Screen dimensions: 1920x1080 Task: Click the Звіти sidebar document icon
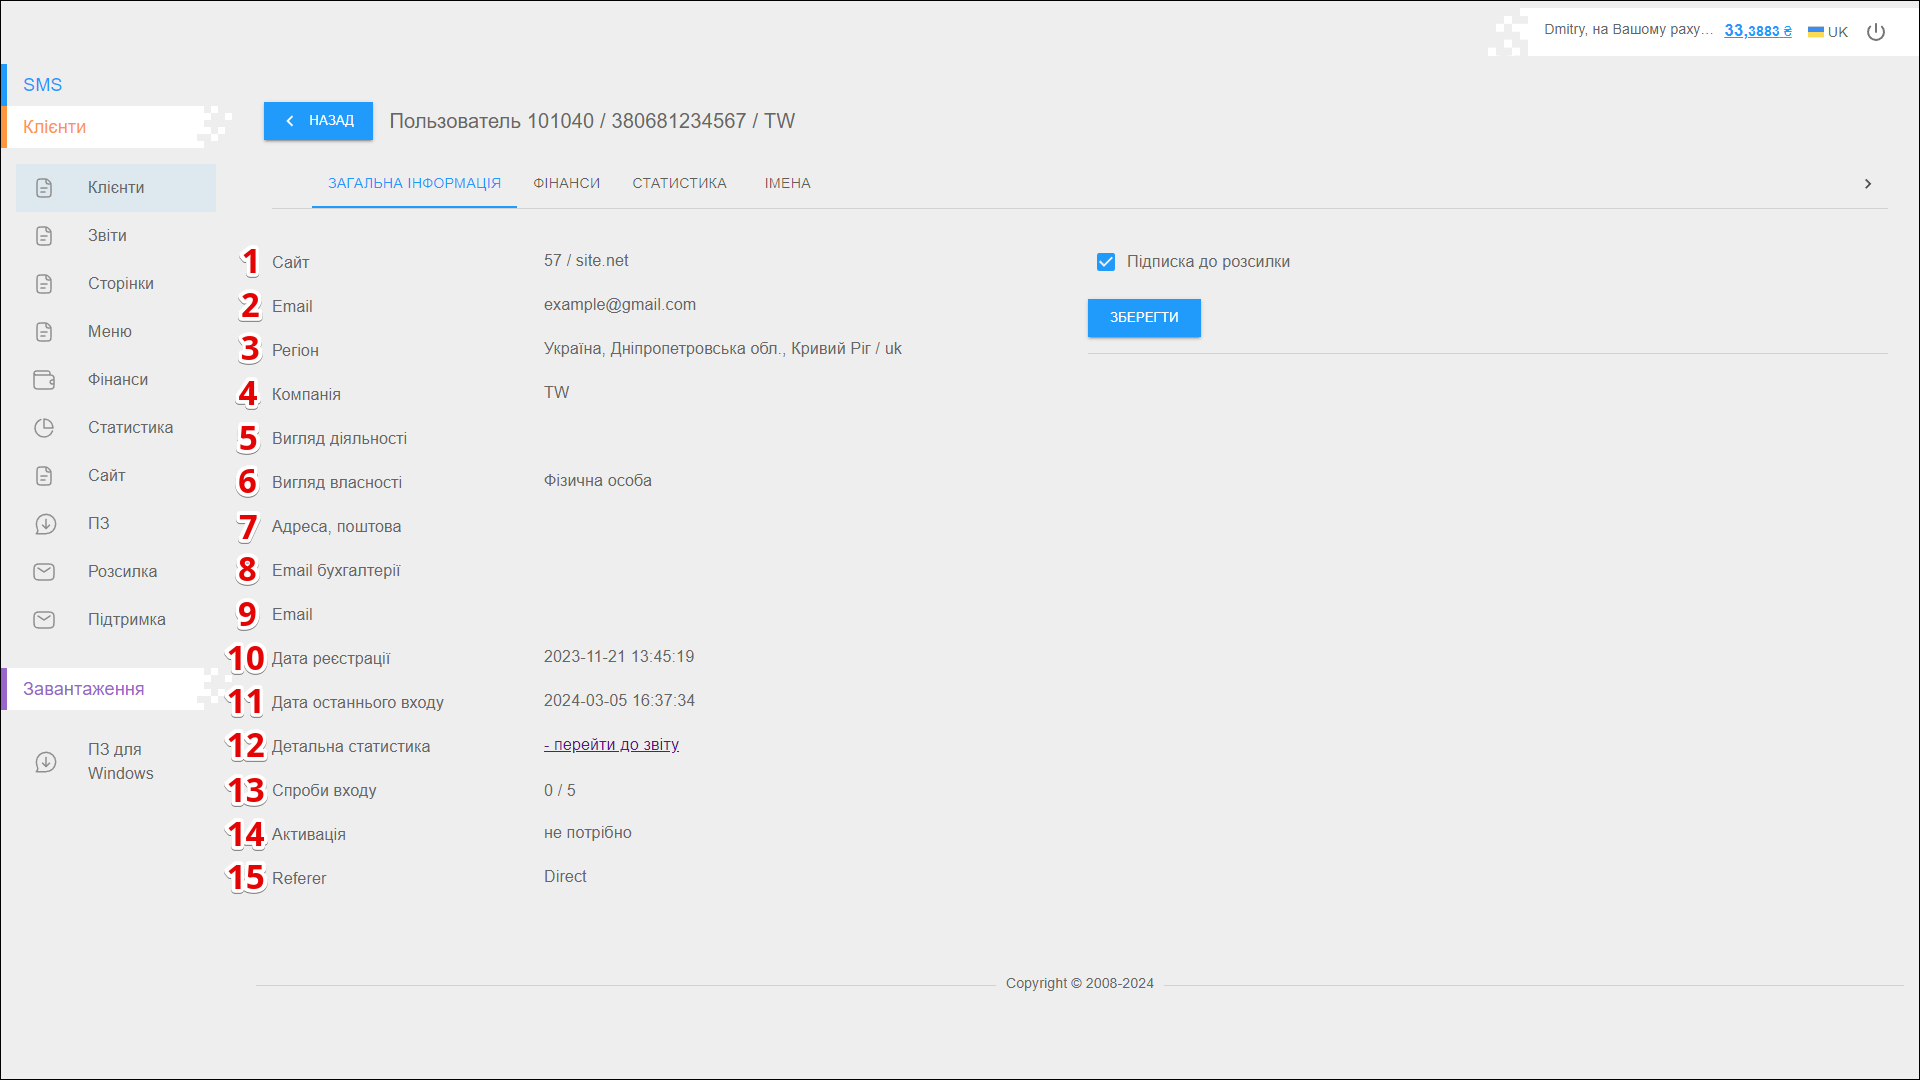[44, 236]
